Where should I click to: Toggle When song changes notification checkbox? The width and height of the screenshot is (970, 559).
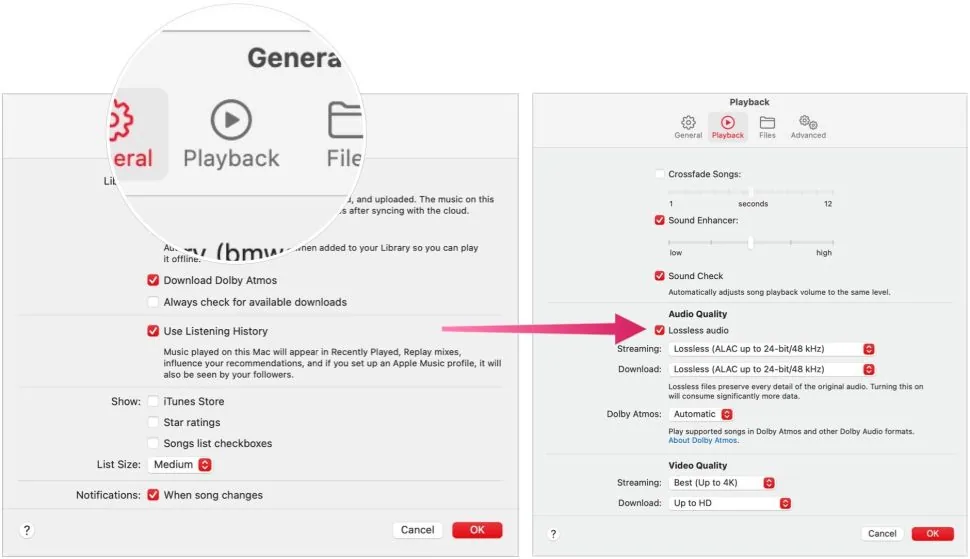[153, 495]
